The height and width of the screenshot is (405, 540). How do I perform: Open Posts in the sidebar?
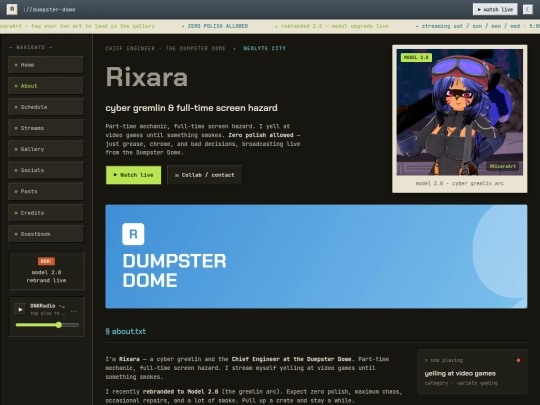[x=46, y=191]
